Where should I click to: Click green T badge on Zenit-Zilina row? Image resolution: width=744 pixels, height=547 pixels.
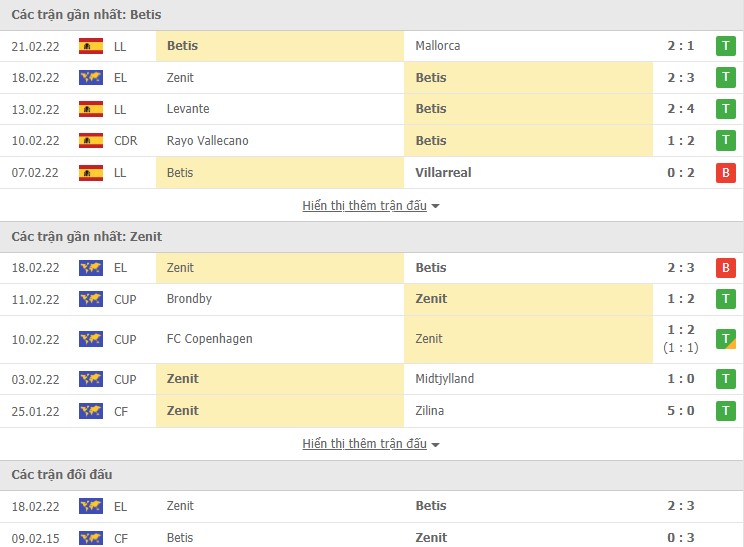click(725, 411)
